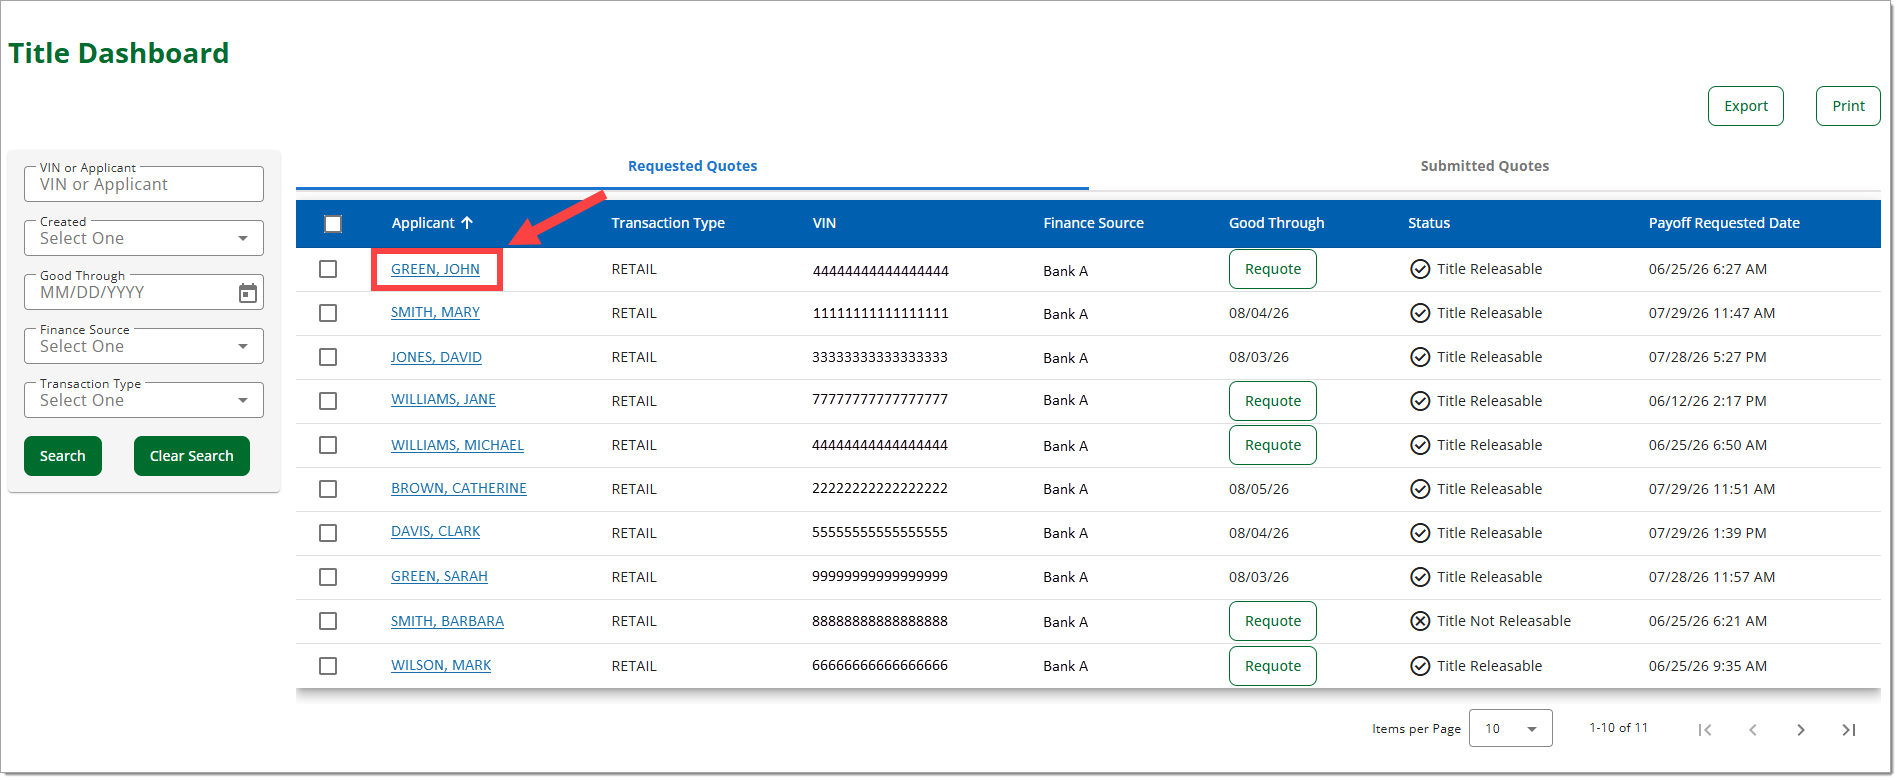Viewport: 1898px width, 780px height.
Task: Sort by the VIN column header
Action: (x=824, y=223)
